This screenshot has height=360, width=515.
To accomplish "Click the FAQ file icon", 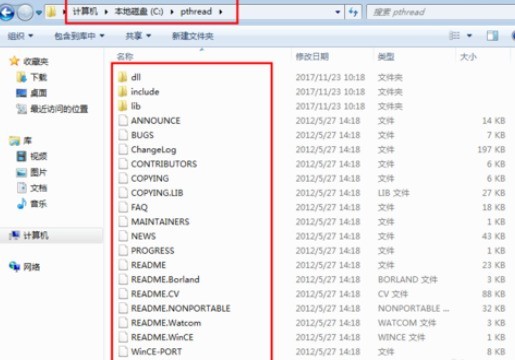I will [x=123, y=207].
